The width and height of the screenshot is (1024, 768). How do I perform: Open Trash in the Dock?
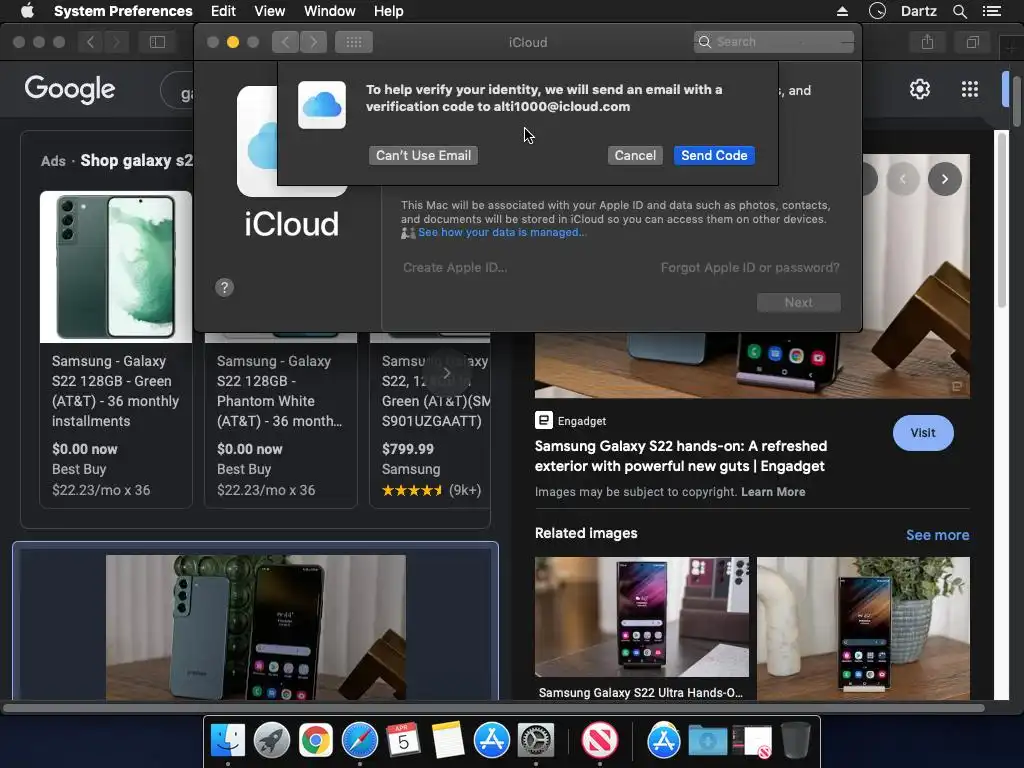(795, 741)
